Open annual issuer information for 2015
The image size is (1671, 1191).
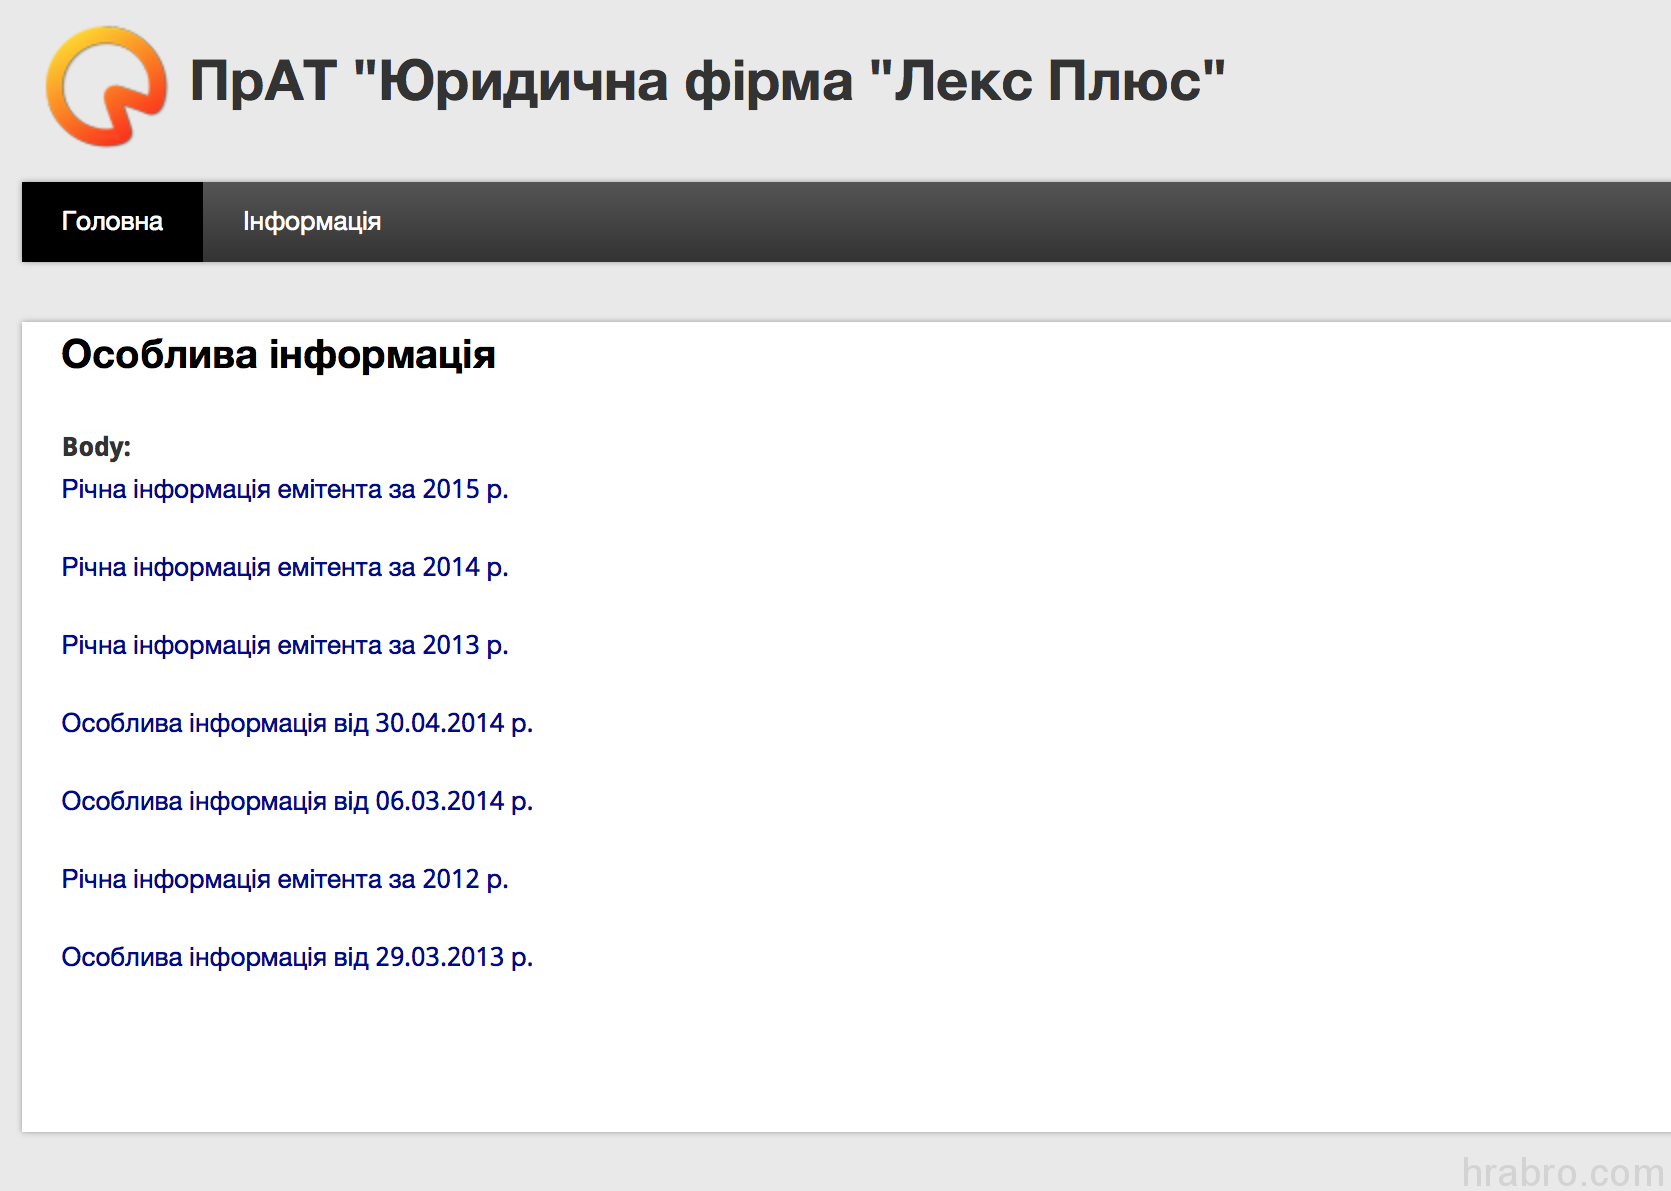pos(284,489)
